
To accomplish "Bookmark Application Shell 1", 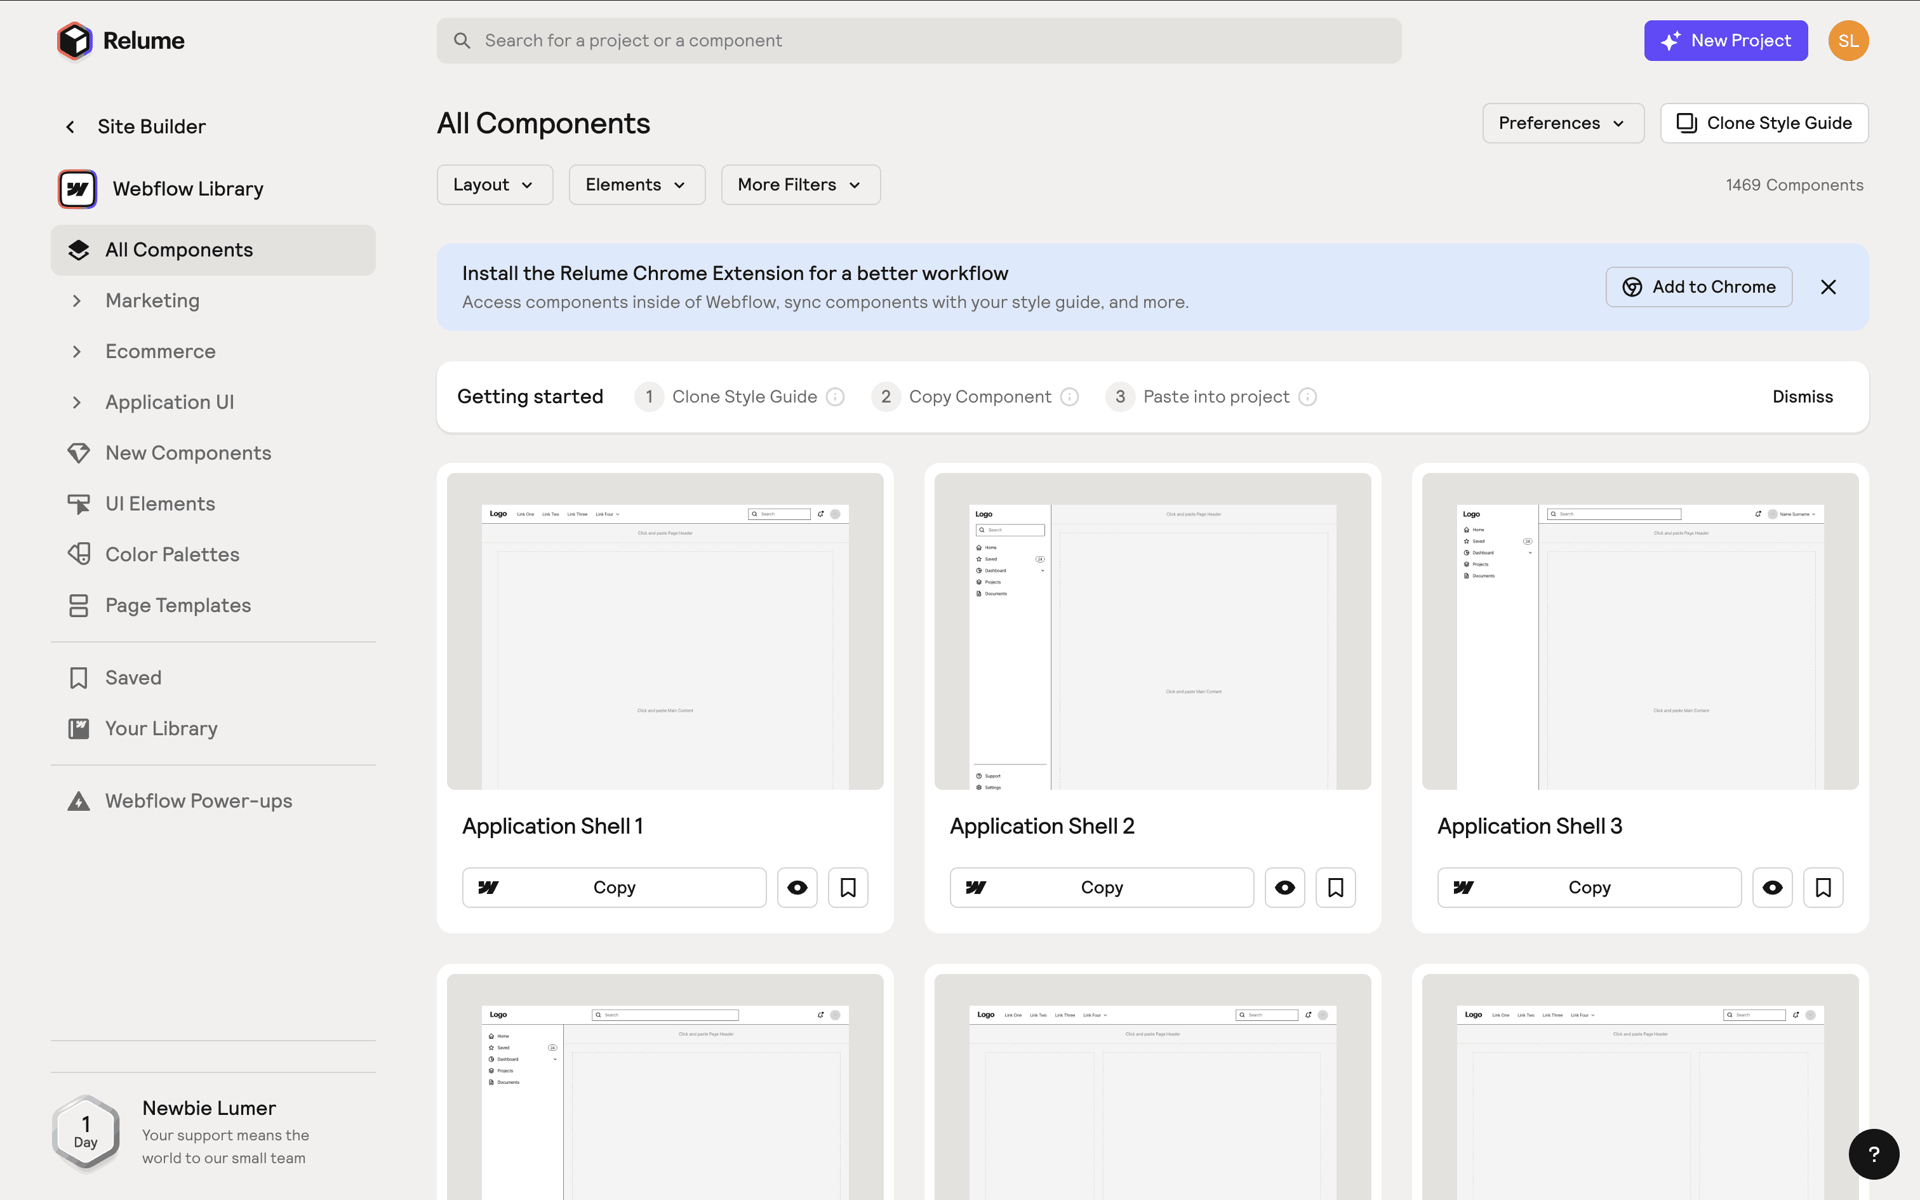I will [848, 888].
